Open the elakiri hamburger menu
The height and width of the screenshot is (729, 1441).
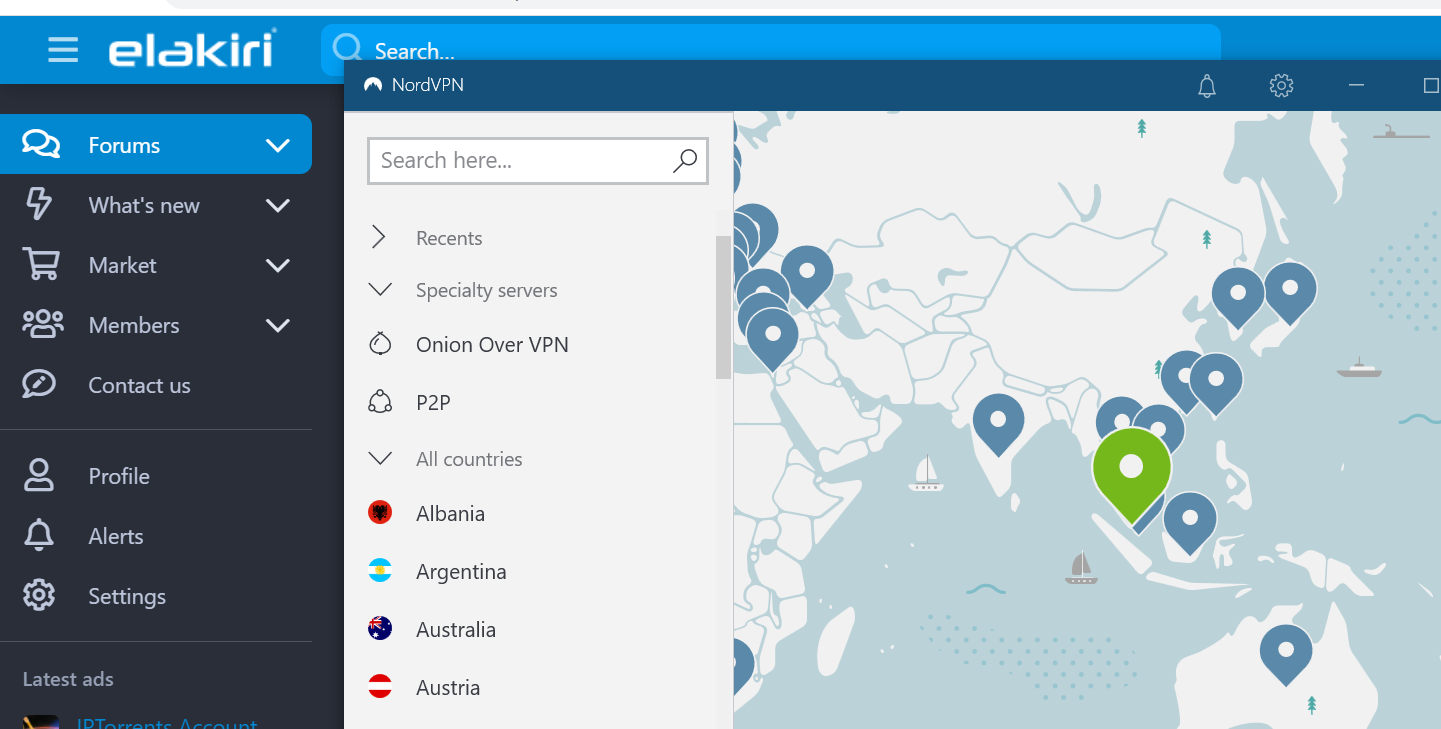[63, 50]
